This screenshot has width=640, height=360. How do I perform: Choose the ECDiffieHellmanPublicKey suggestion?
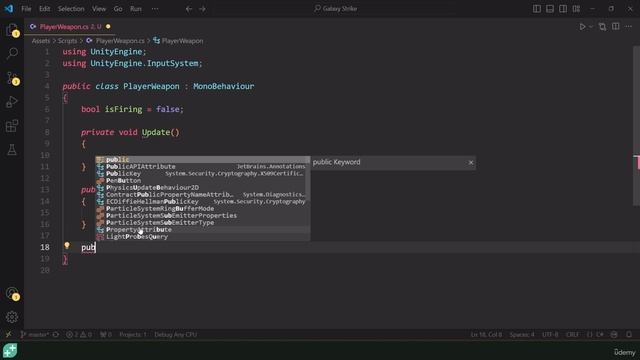[x=202, y=202]
